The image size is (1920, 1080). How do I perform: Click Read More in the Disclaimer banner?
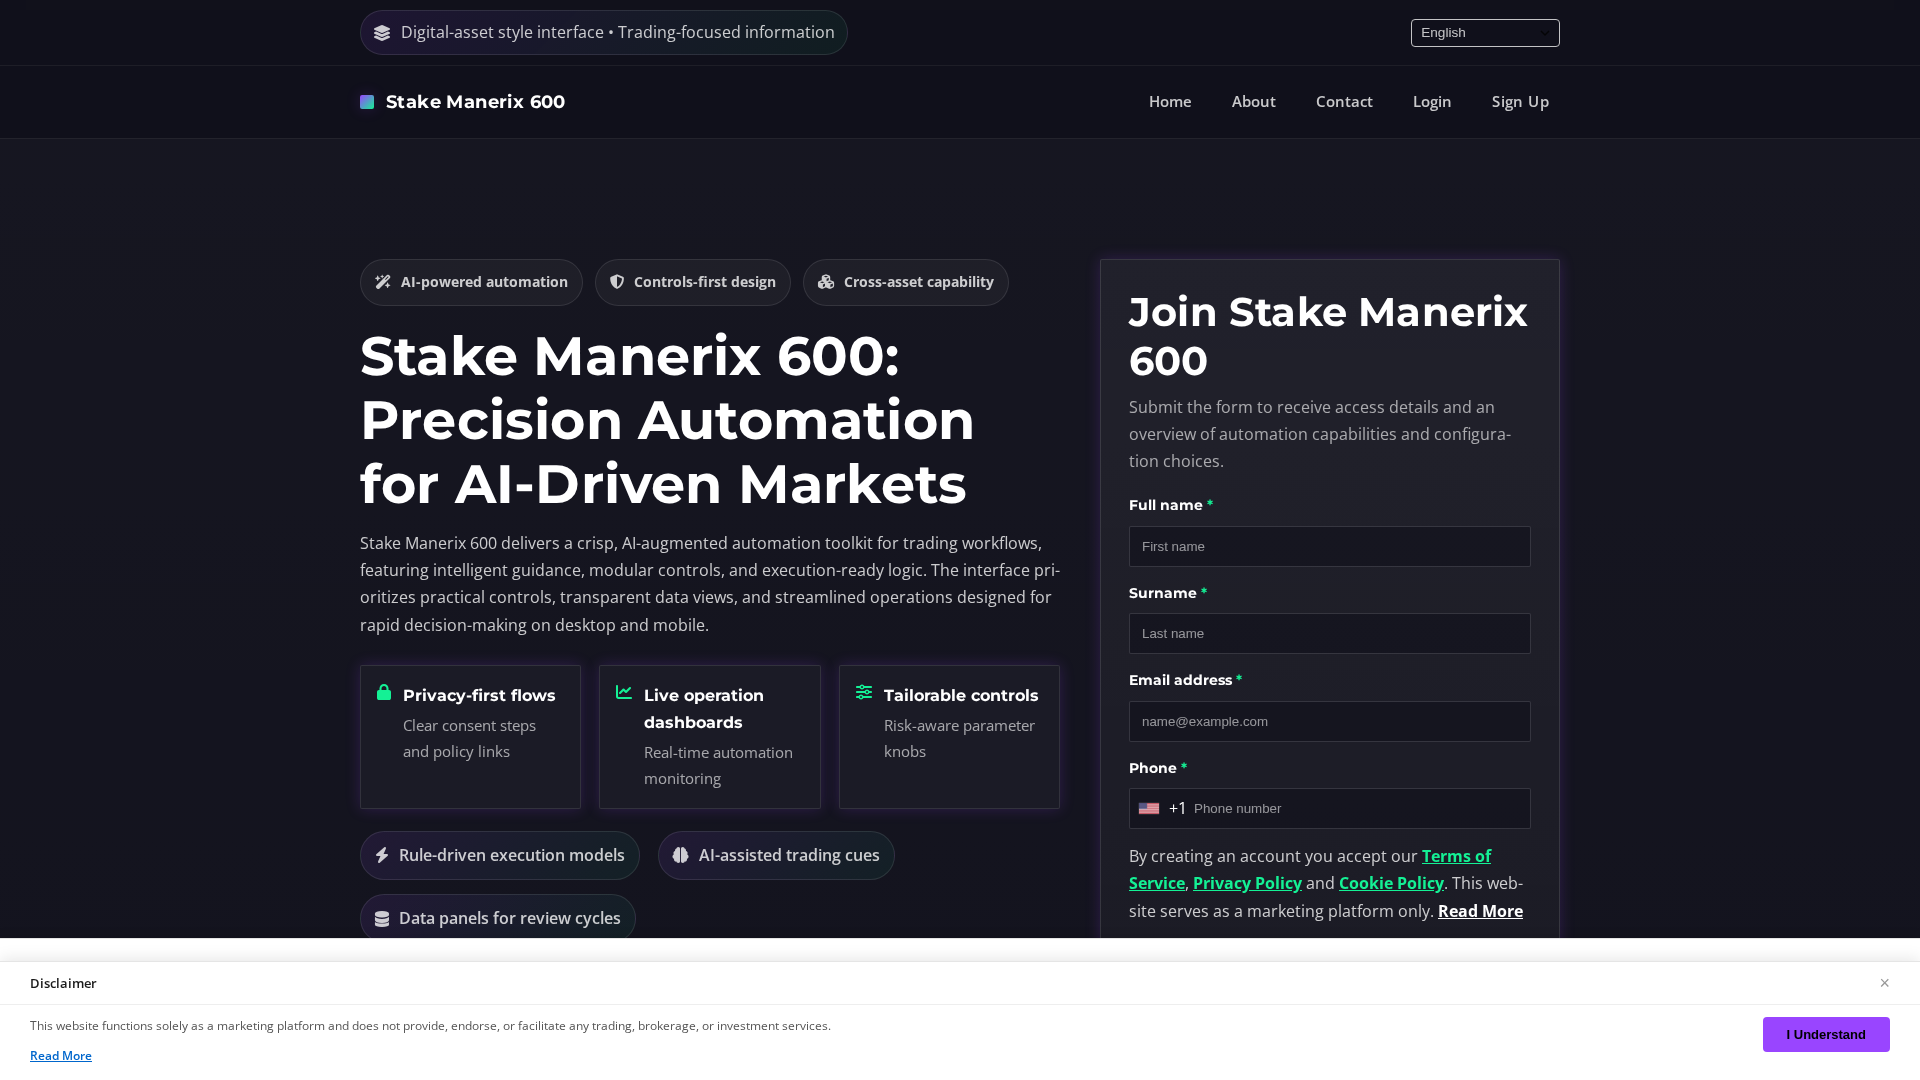[x=61, y=1056]
